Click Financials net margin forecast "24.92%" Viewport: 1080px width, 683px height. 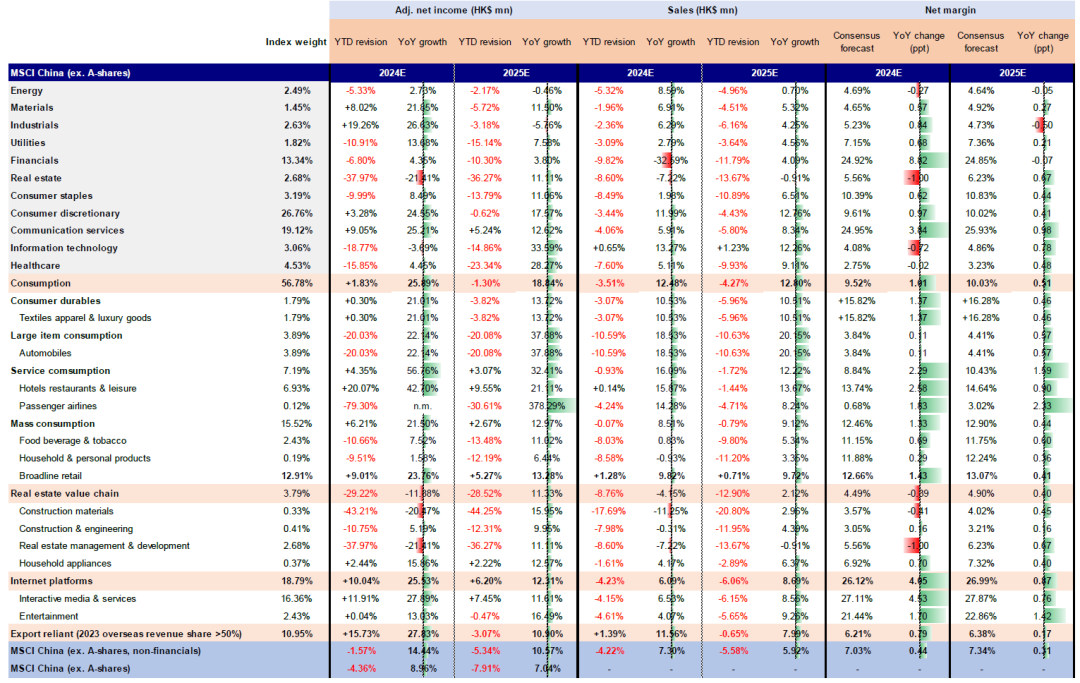pos(856,160)
